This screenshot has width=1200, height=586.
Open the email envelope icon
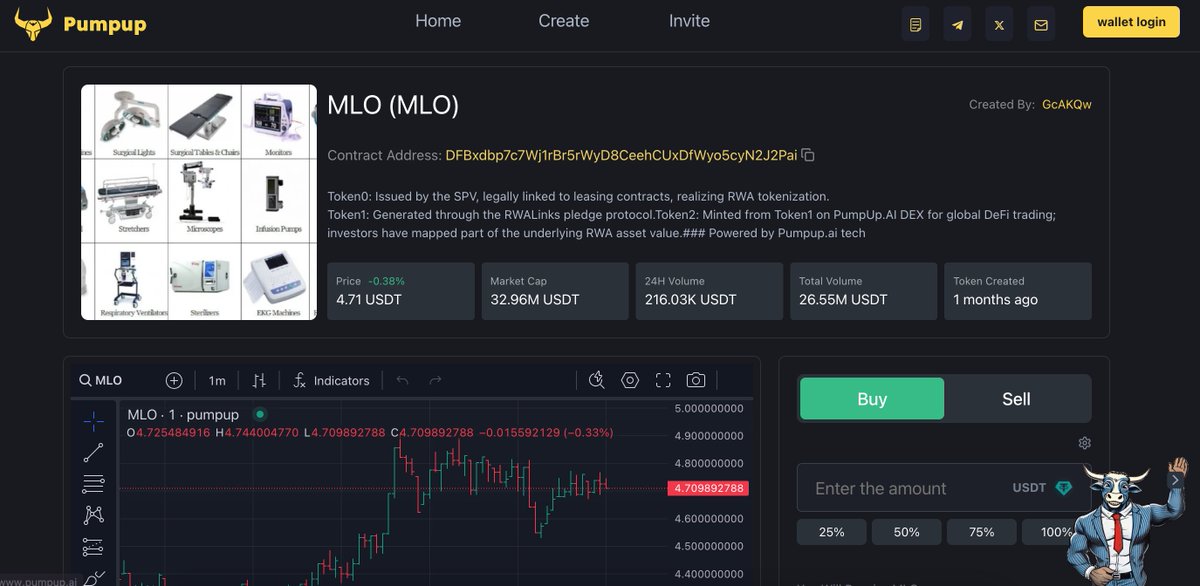point(1041,24)
